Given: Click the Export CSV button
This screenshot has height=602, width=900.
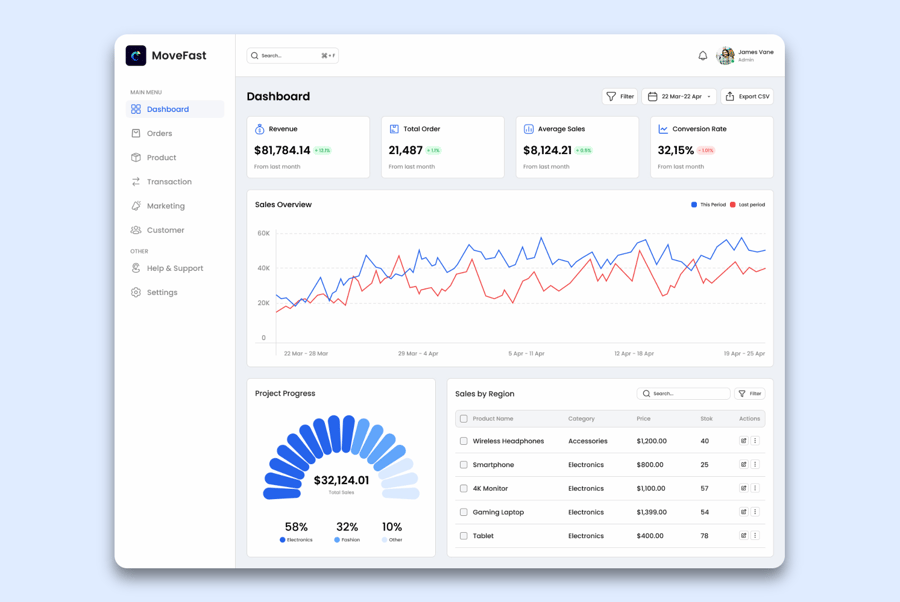Looking at the screenshot, I should 747,97.
